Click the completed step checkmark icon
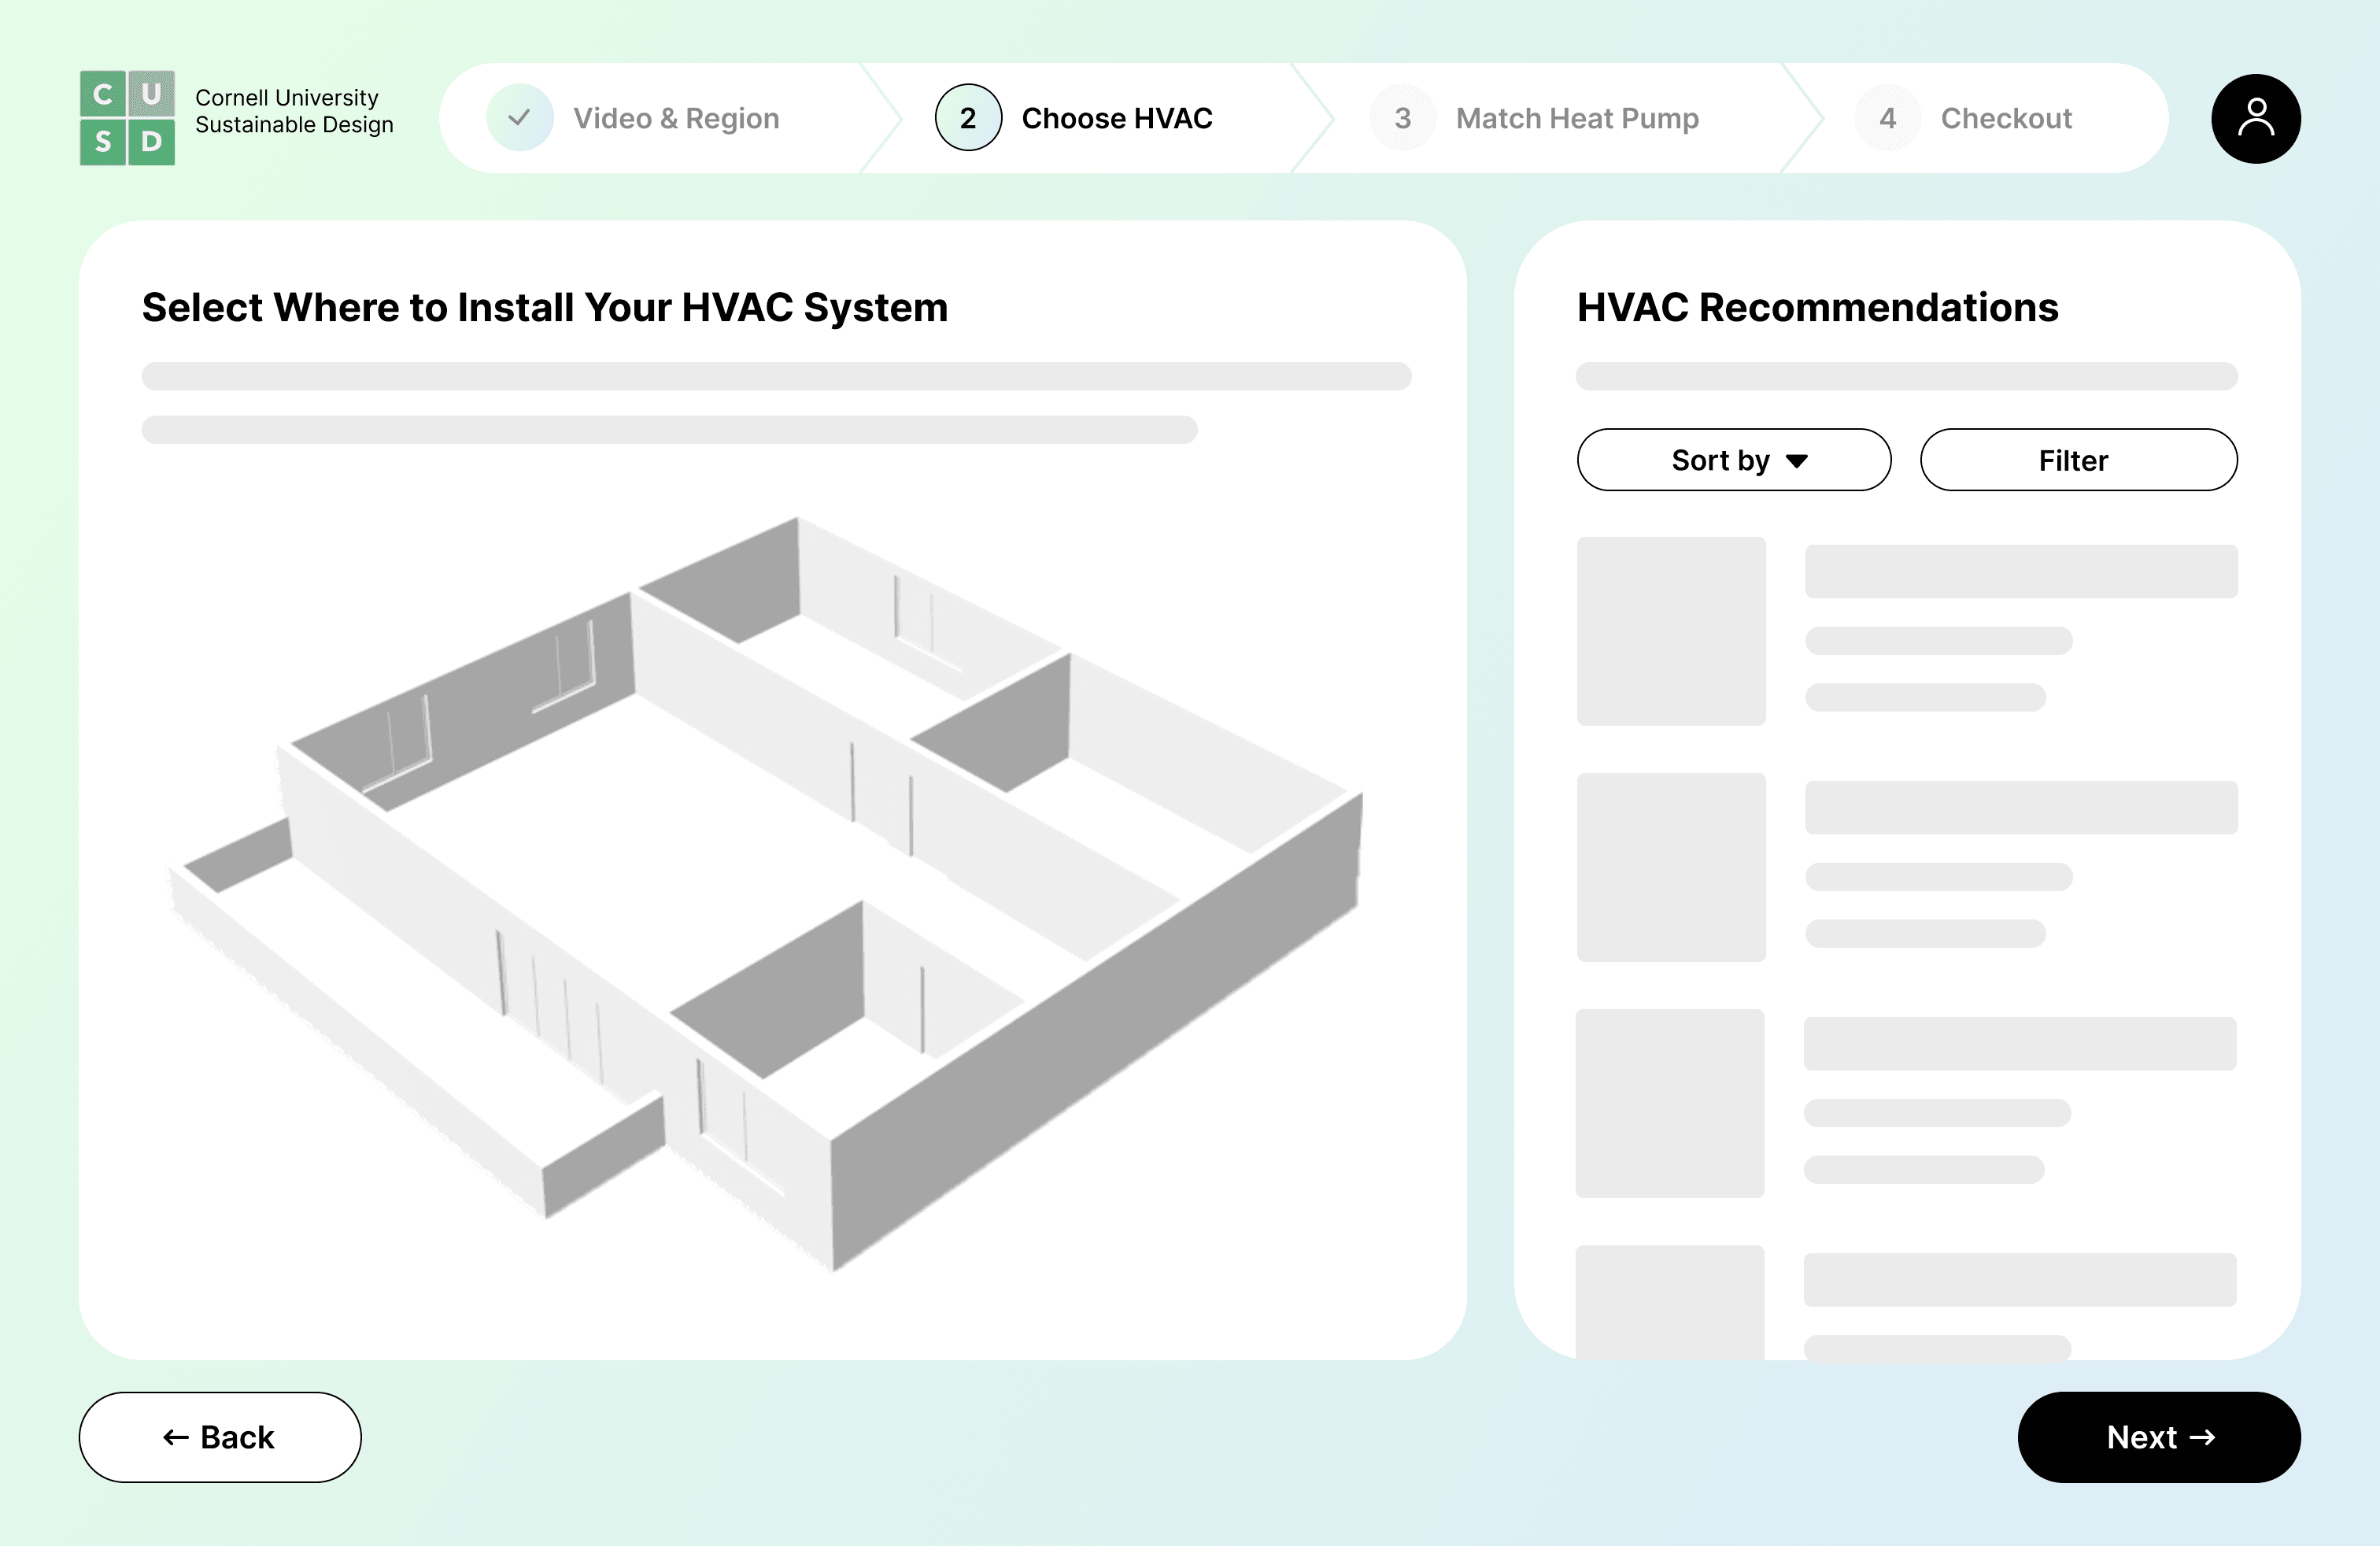 [519, 118]
